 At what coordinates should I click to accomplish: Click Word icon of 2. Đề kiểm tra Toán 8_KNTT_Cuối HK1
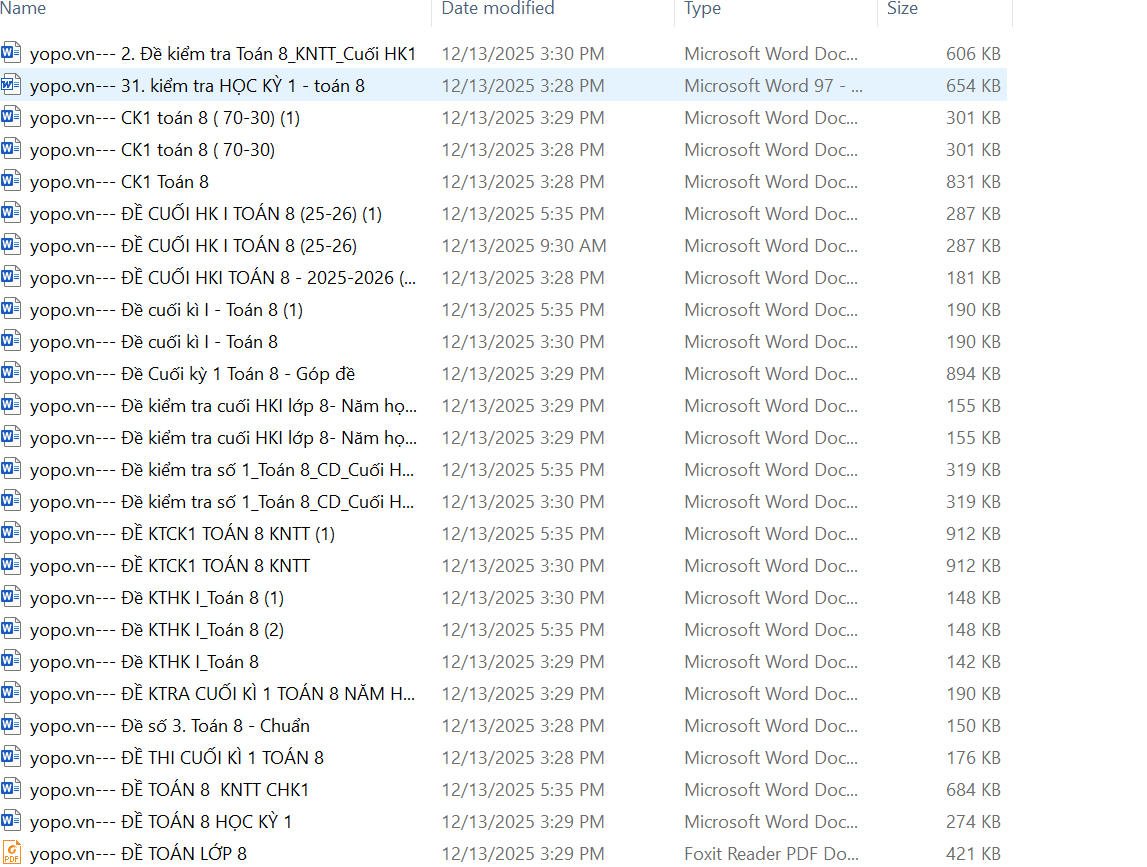12,53
